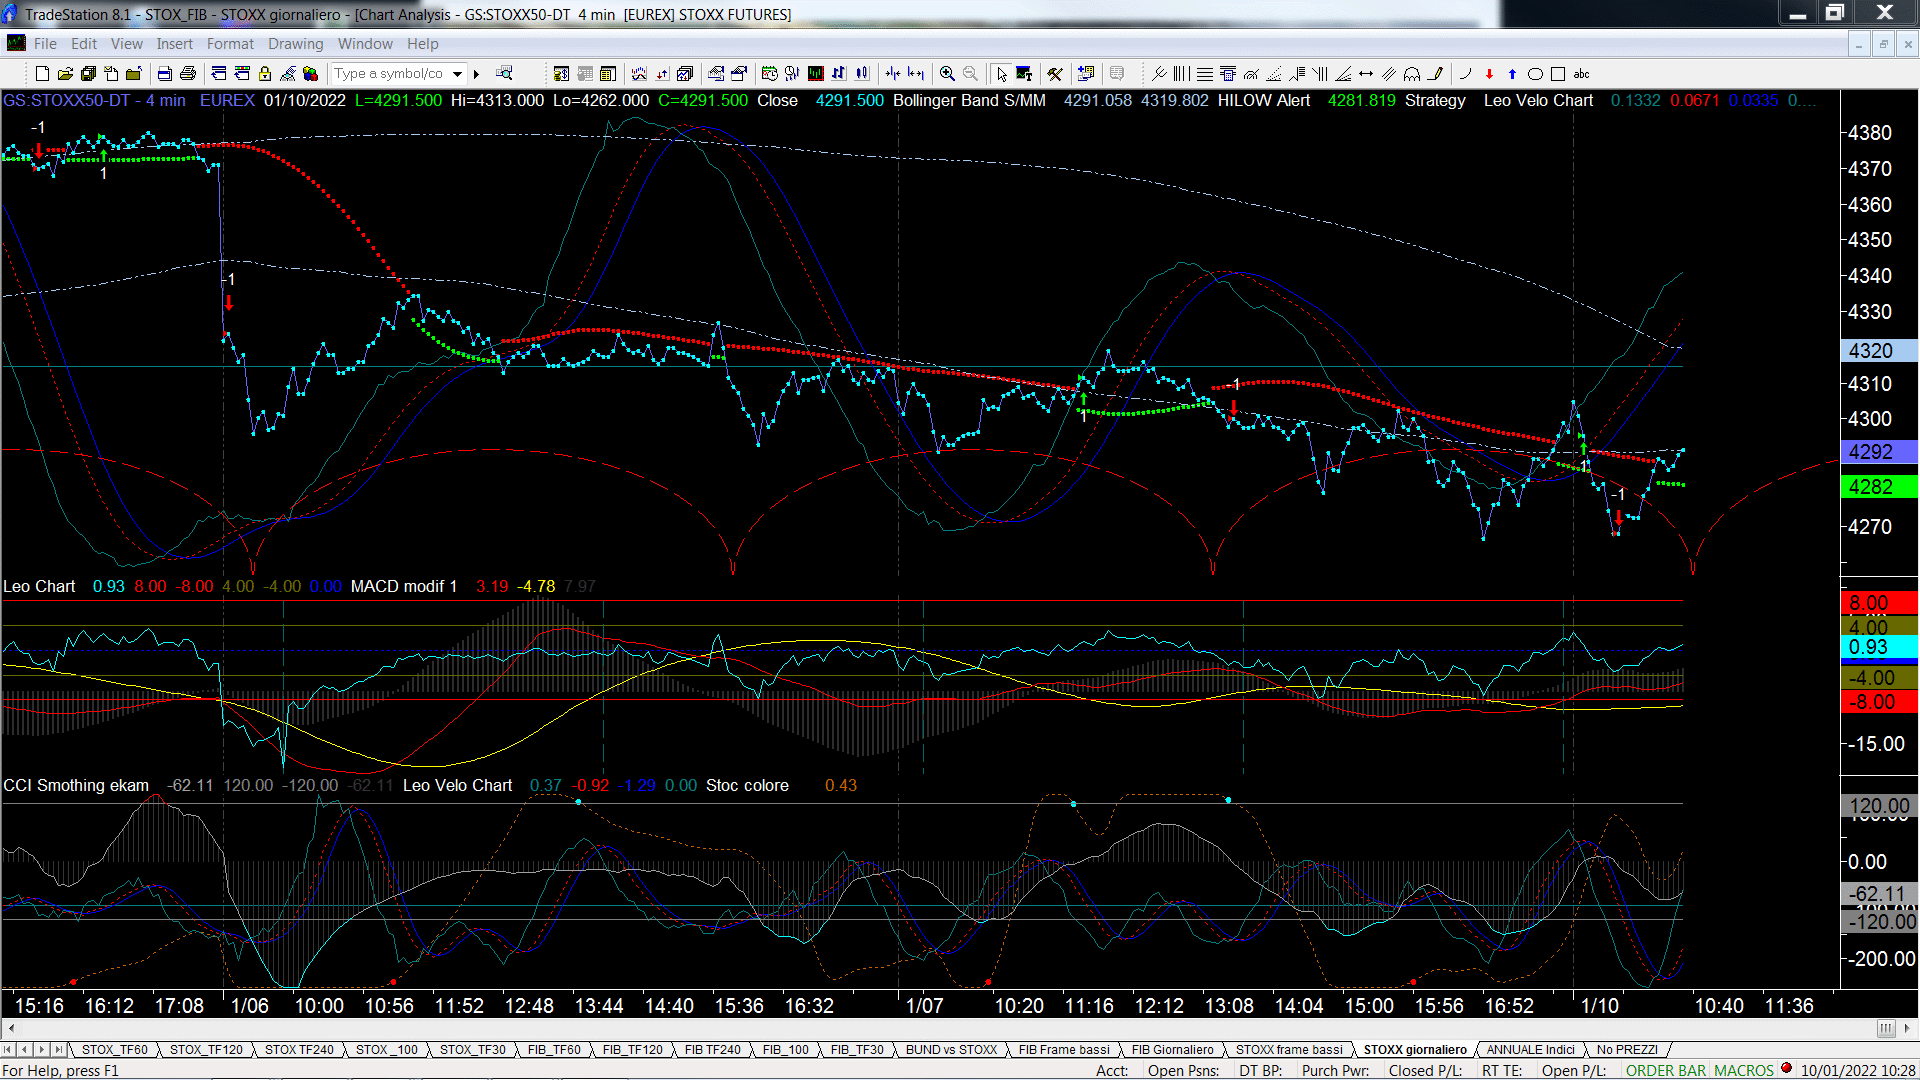Click MACROS in the status bar
The image size is (1920, 1080).
[1744, 1071]
